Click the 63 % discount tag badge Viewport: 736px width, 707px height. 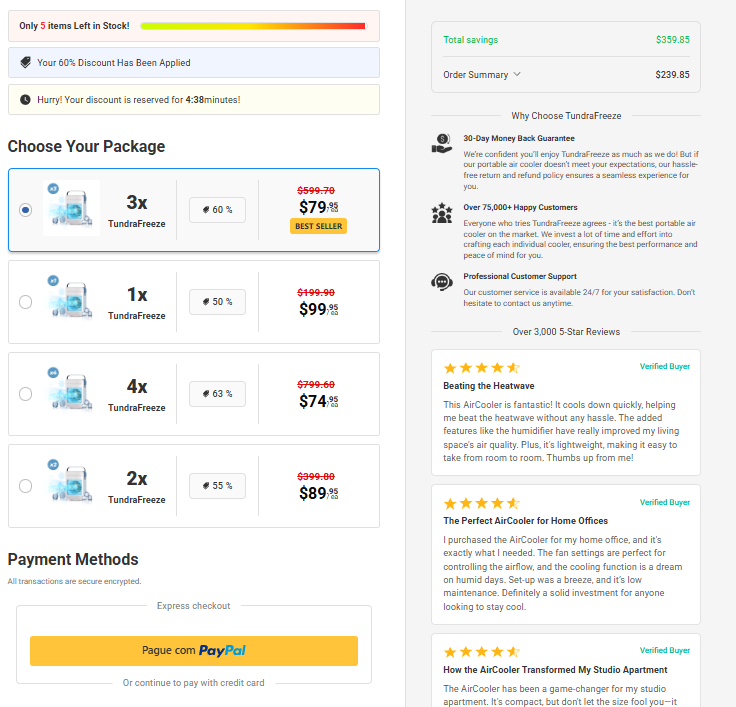pos(217,394)
